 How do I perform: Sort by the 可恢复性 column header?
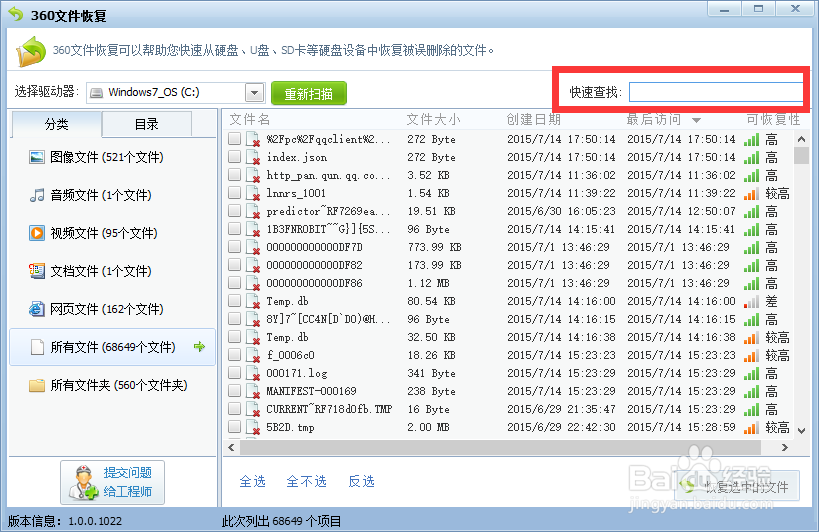773,120
